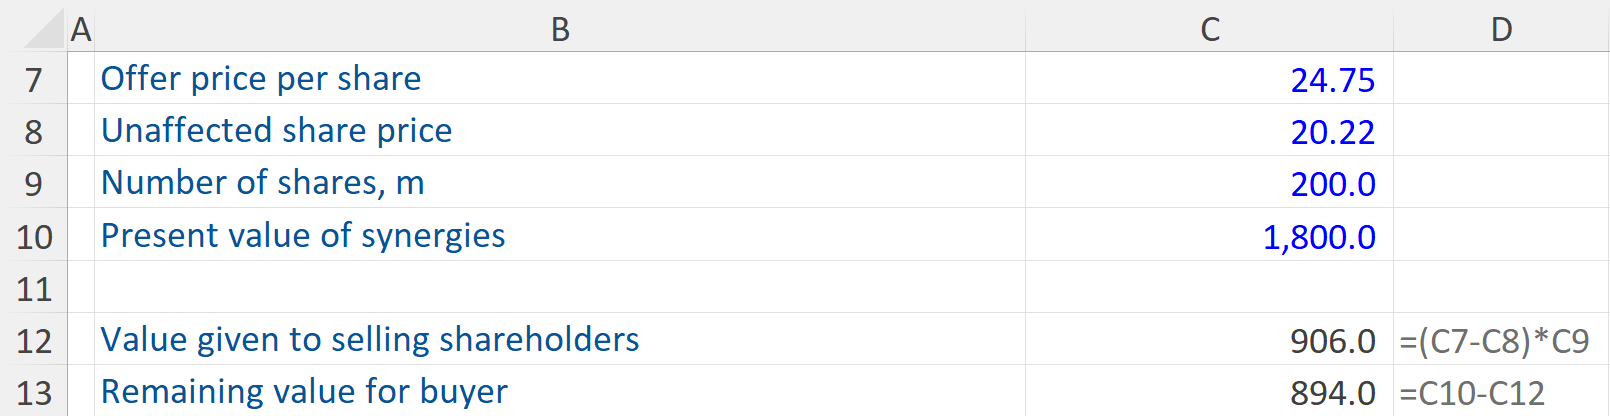Click the offer price value 24.75
This screenshot has width=1610, height=416.
coord(1332,80)
